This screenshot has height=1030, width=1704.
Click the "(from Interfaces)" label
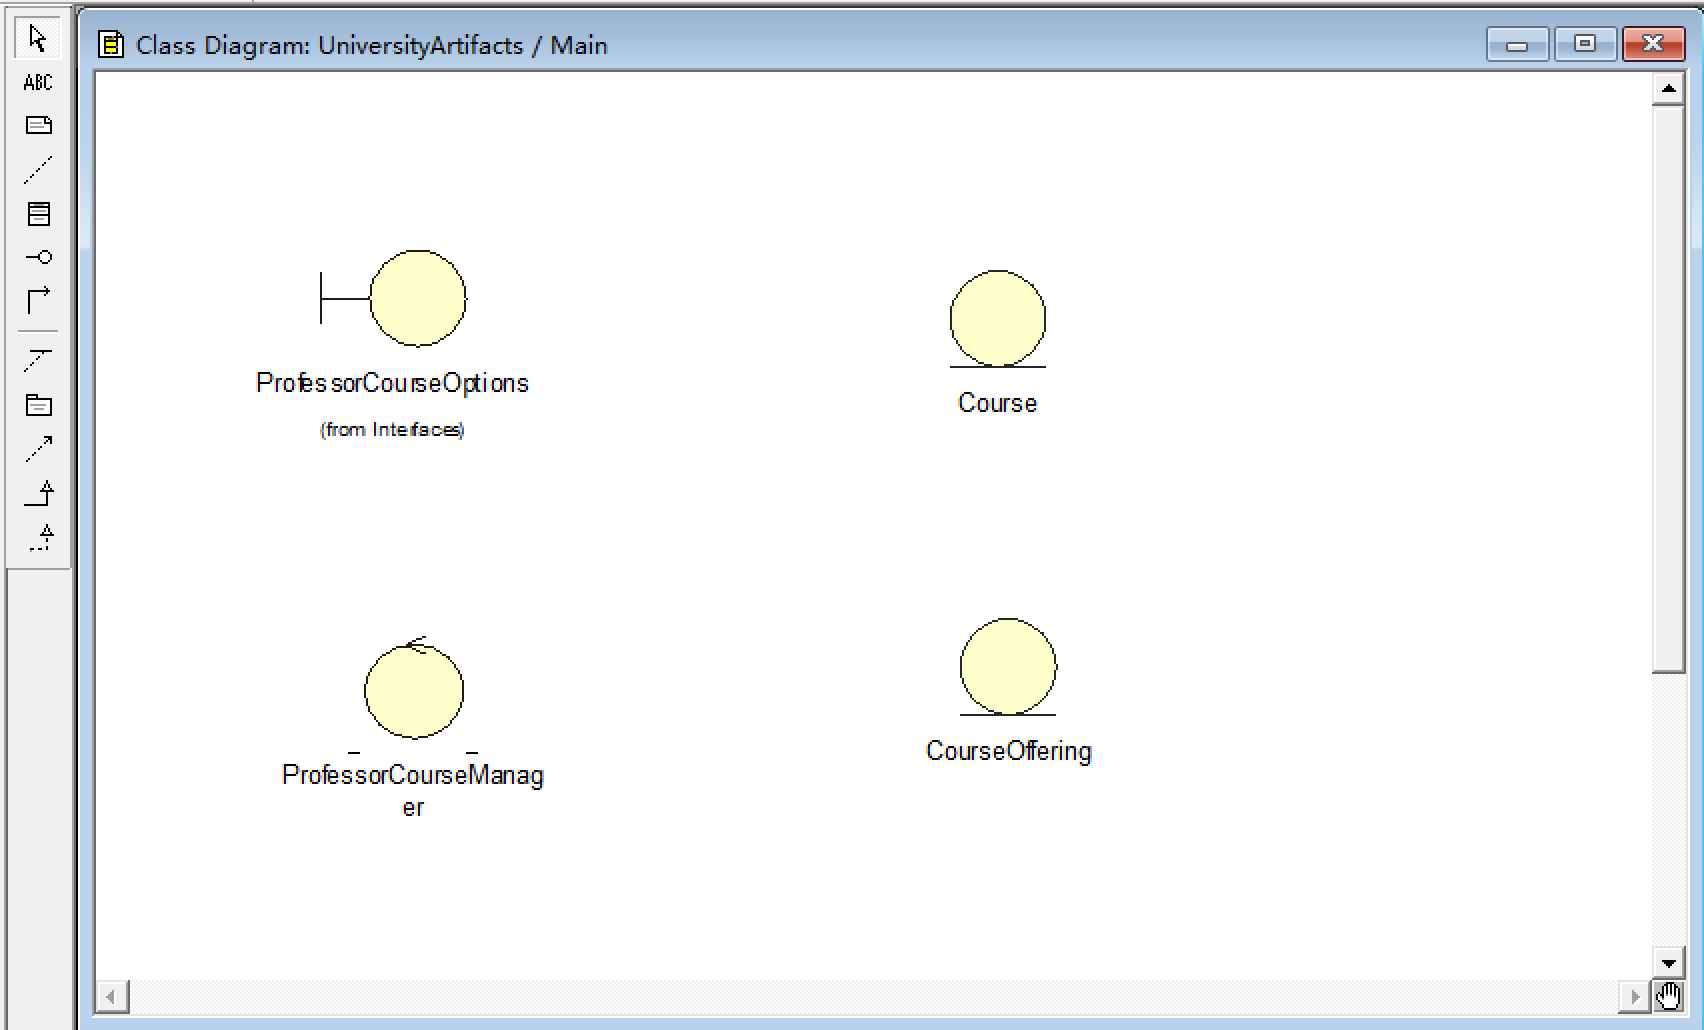pyautogui.click(x=392, y=429)
